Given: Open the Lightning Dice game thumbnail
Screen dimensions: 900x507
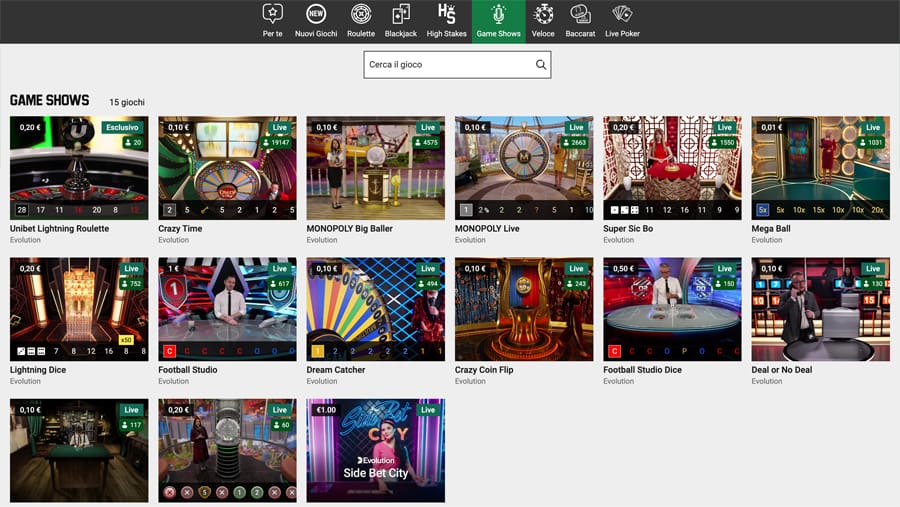Looking at the screenshot, I should [x=79, y=309].
